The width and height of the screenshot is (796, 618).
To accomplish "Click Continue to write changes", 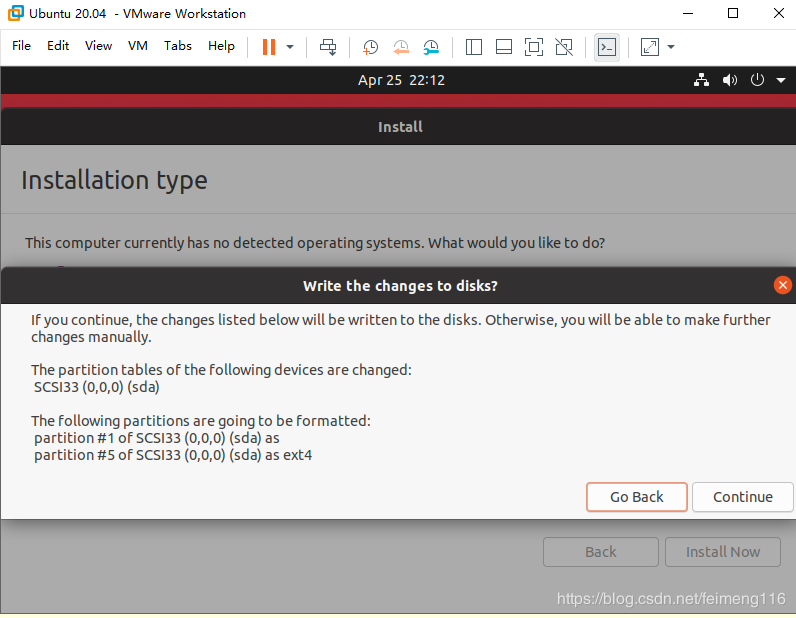I will pos(742,497).
